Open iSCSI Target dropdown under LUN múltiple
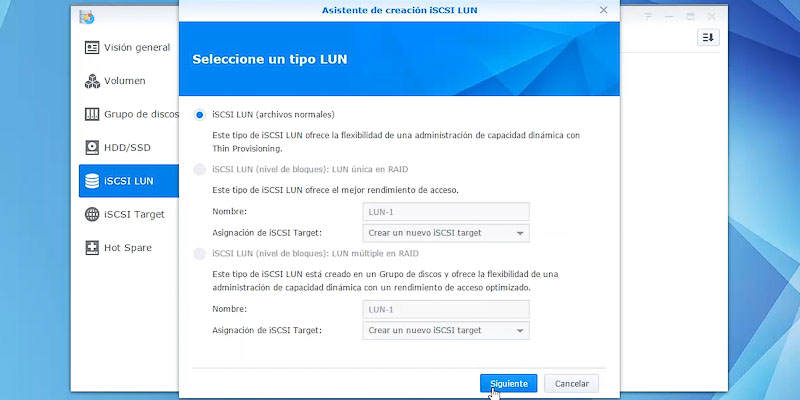 pyautogui.click(x=446, y=331)
